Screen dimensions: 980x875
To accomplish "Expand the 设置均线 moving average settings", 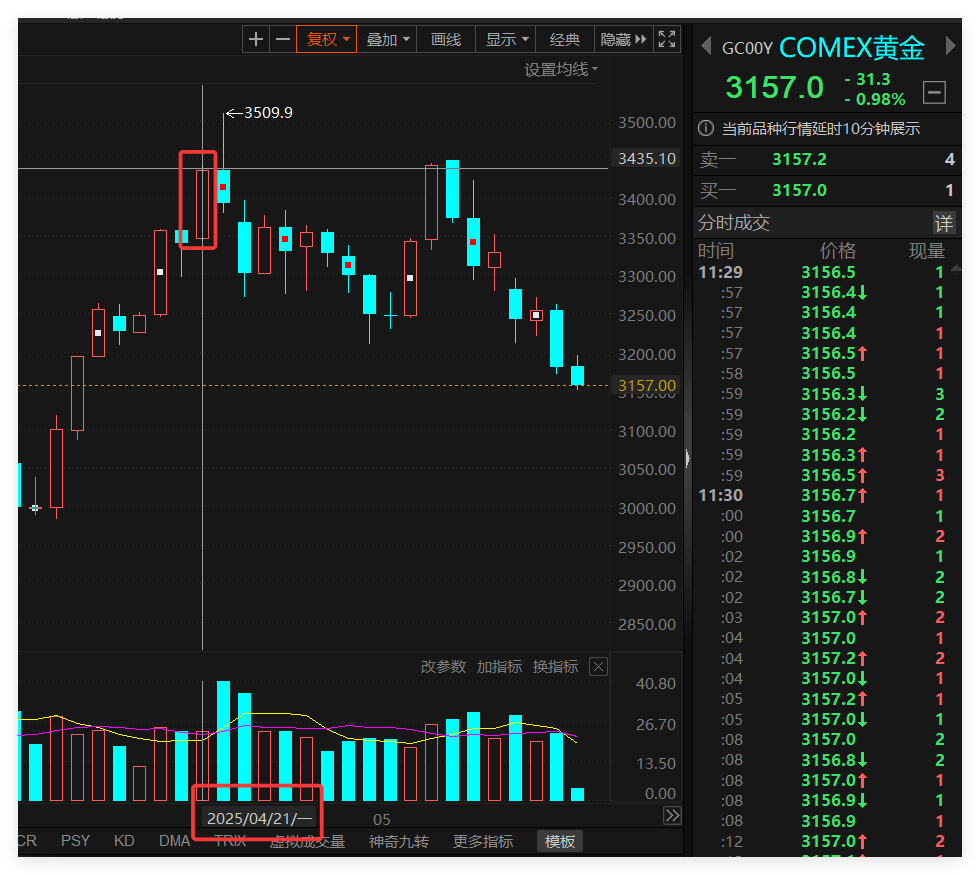I will (x=561, y=69).
